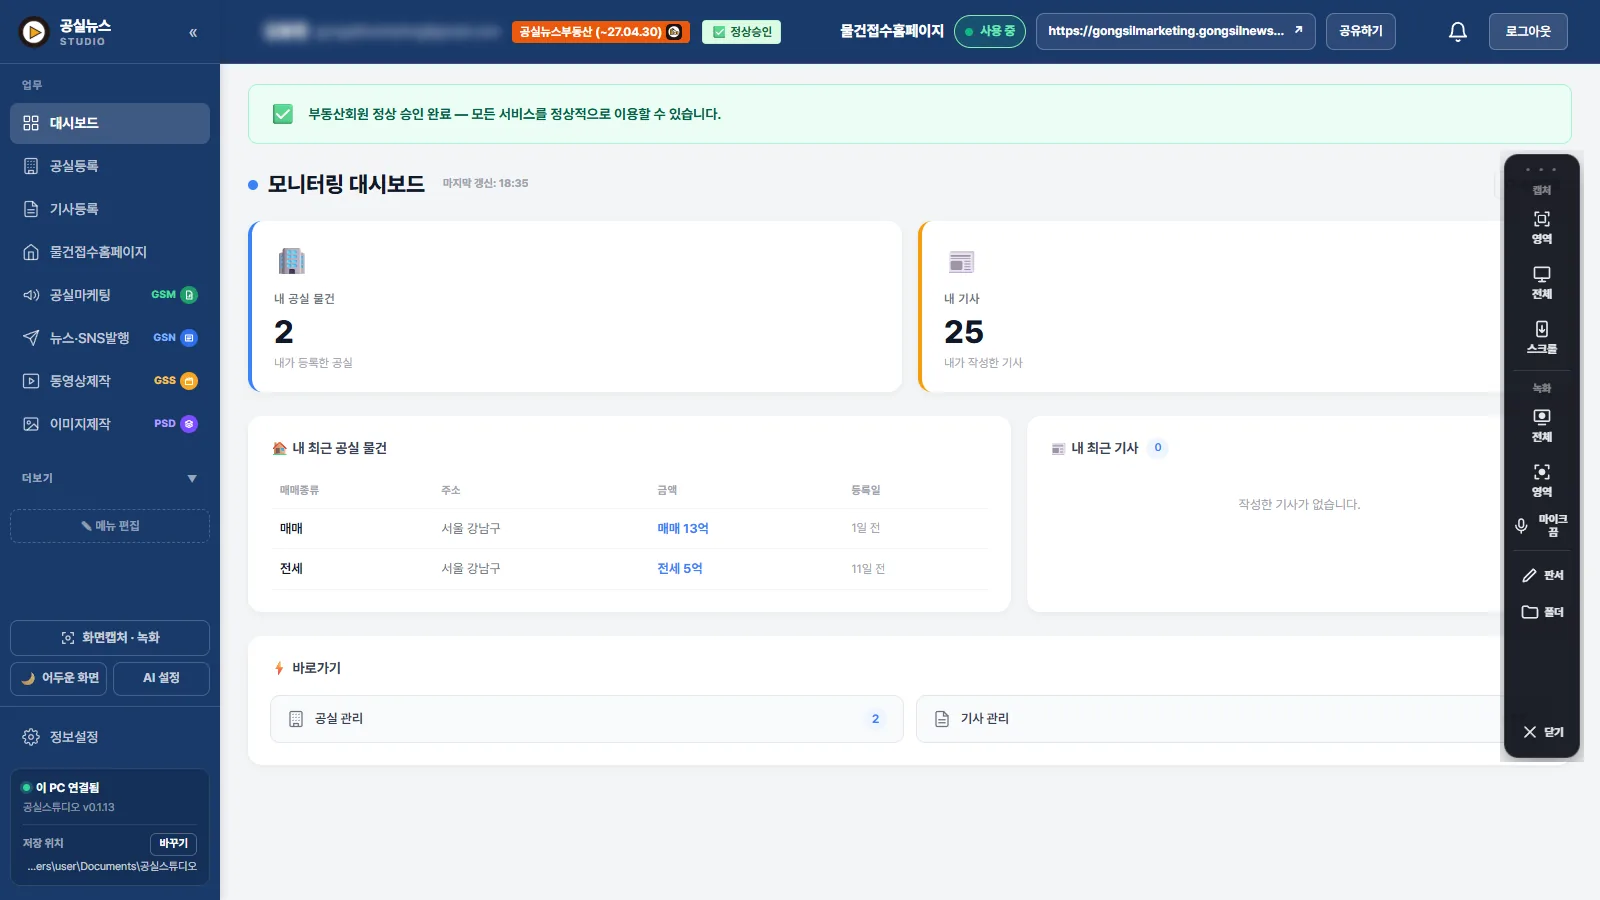Start area recording (녹화 영역)

point(1542,480)
